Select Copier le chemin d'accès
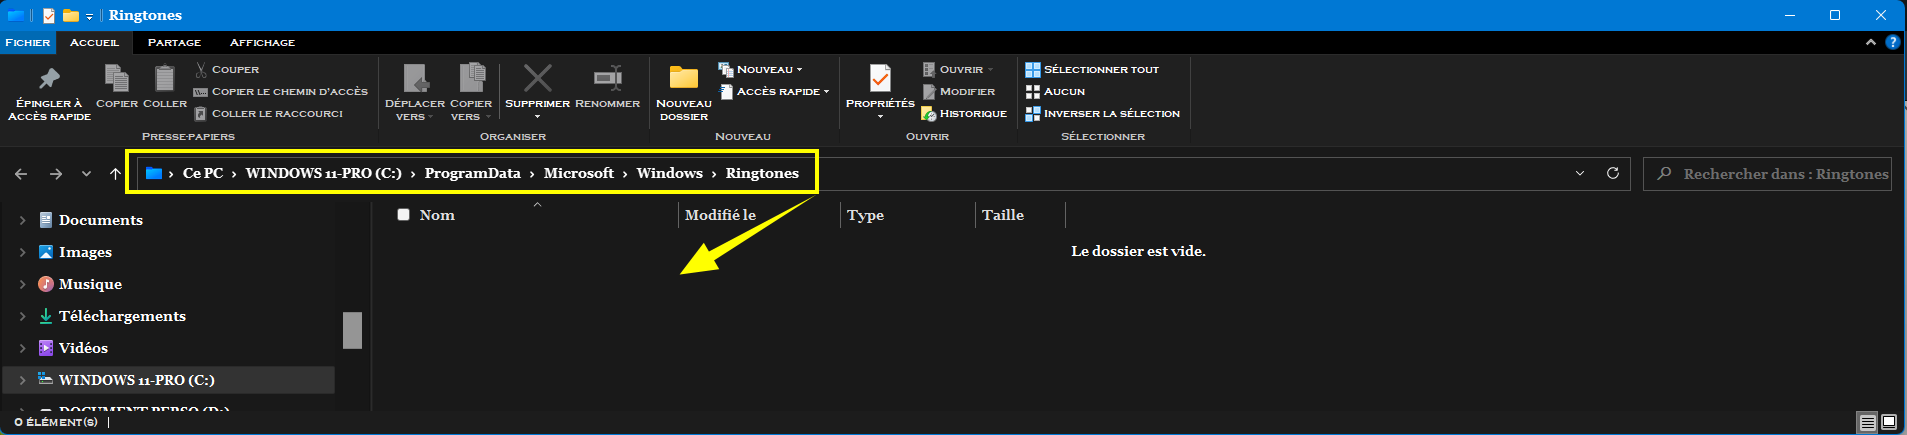Screen dimensions: 1907x435 pyautogui.click(x=281, y=91)
